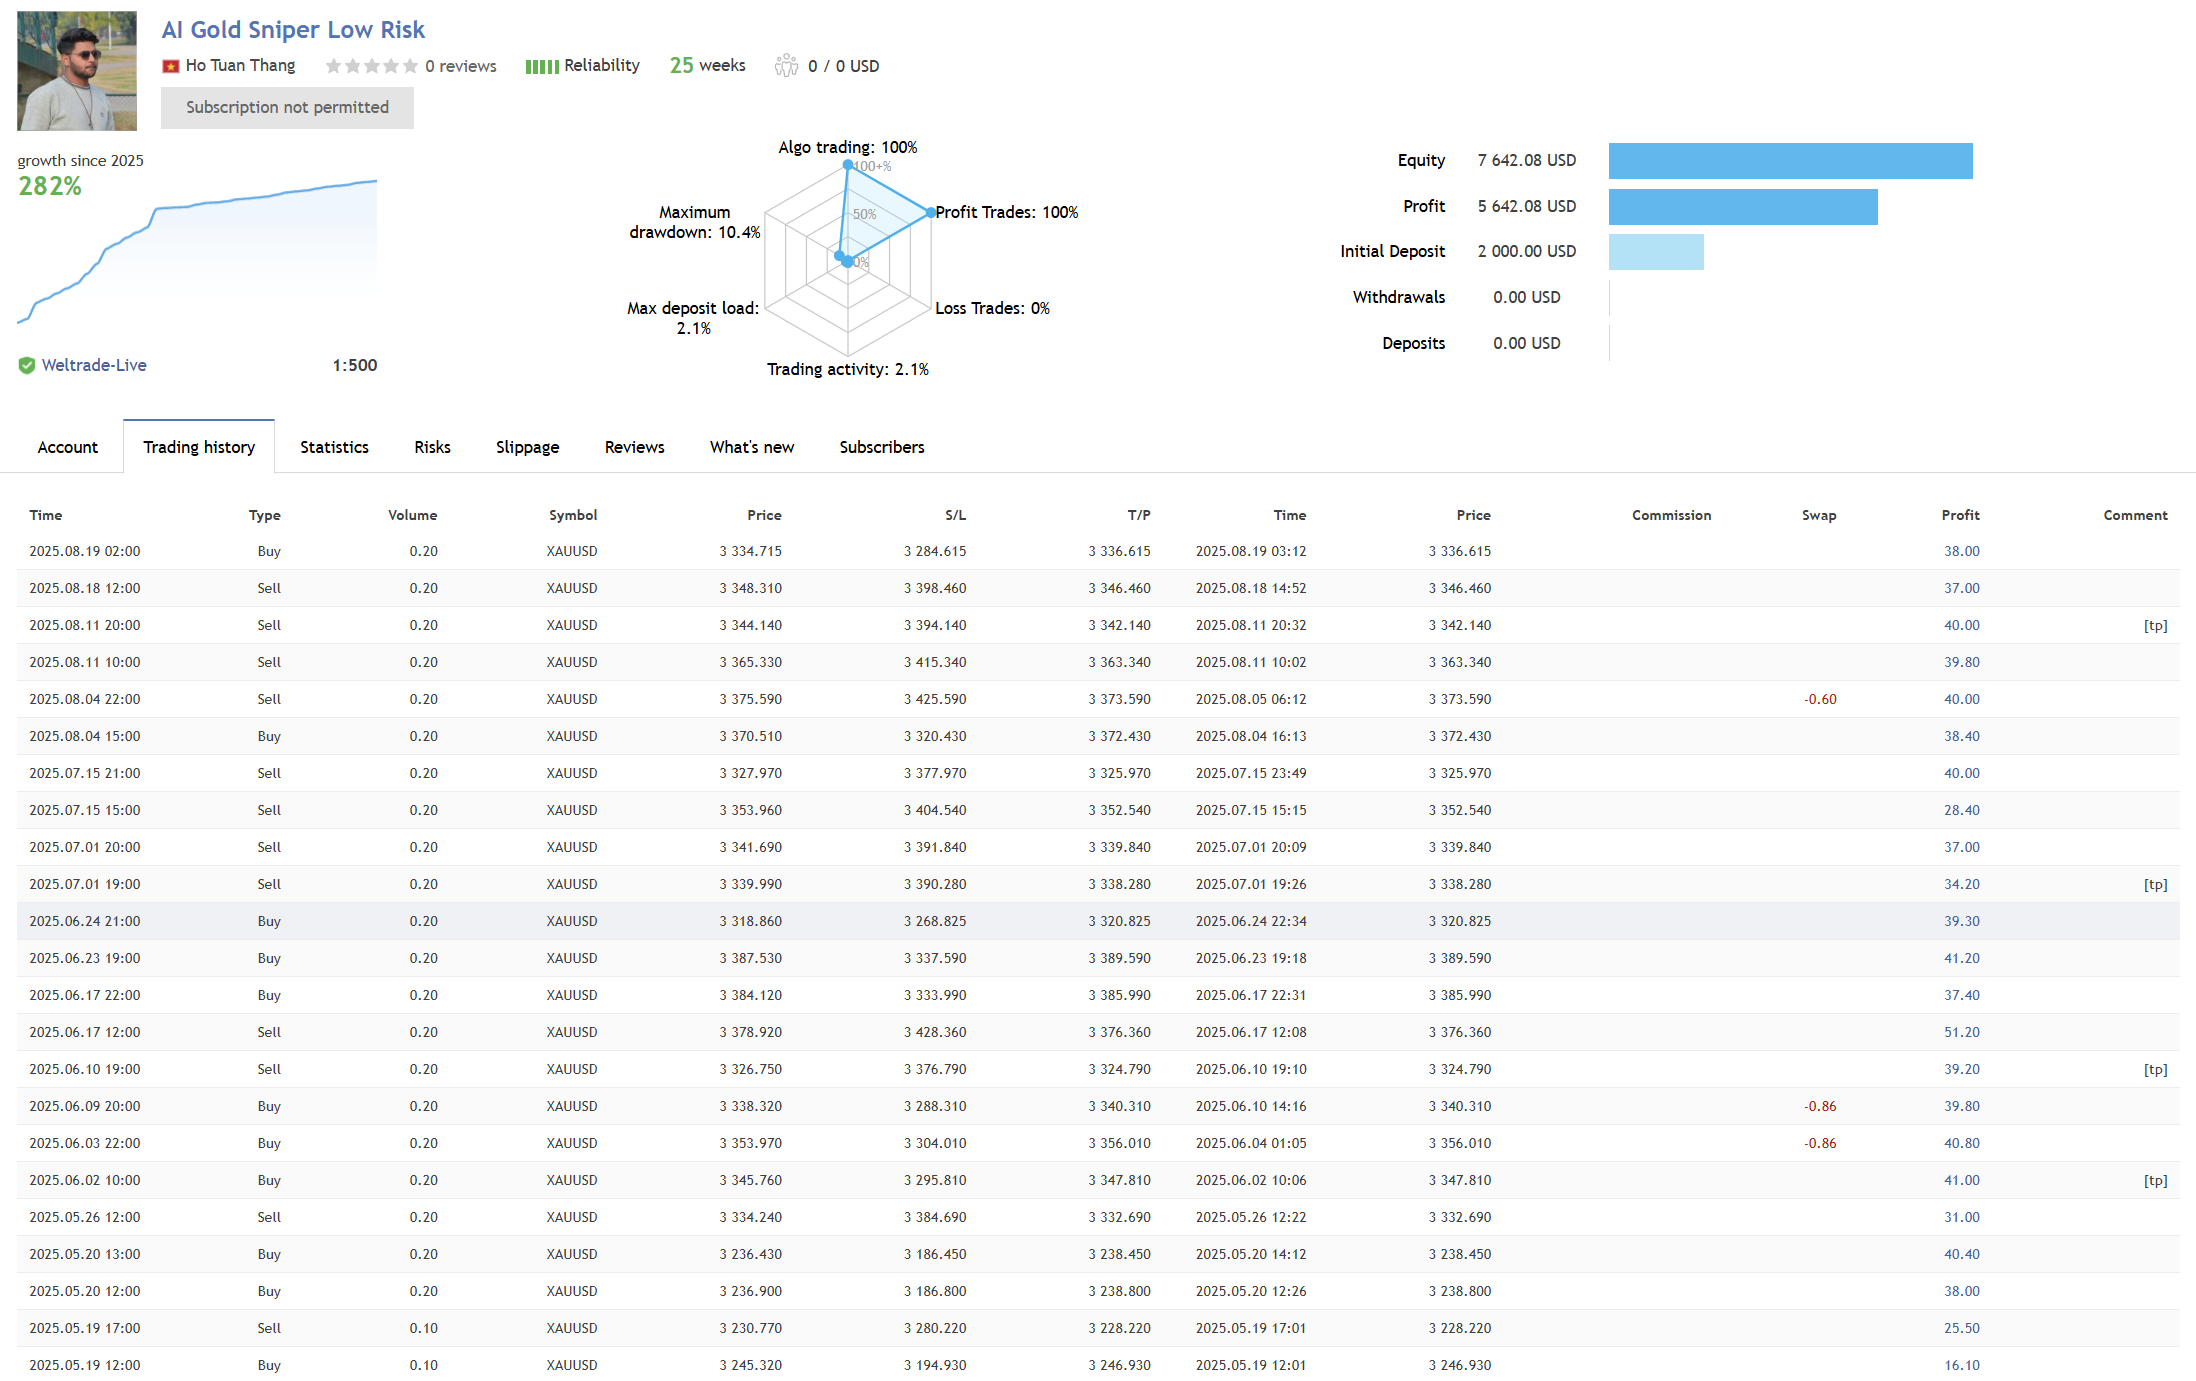This screenshot has height=1381, width=2196.
Task: Click the Subscription not permitted button
Action: [287, 107]
